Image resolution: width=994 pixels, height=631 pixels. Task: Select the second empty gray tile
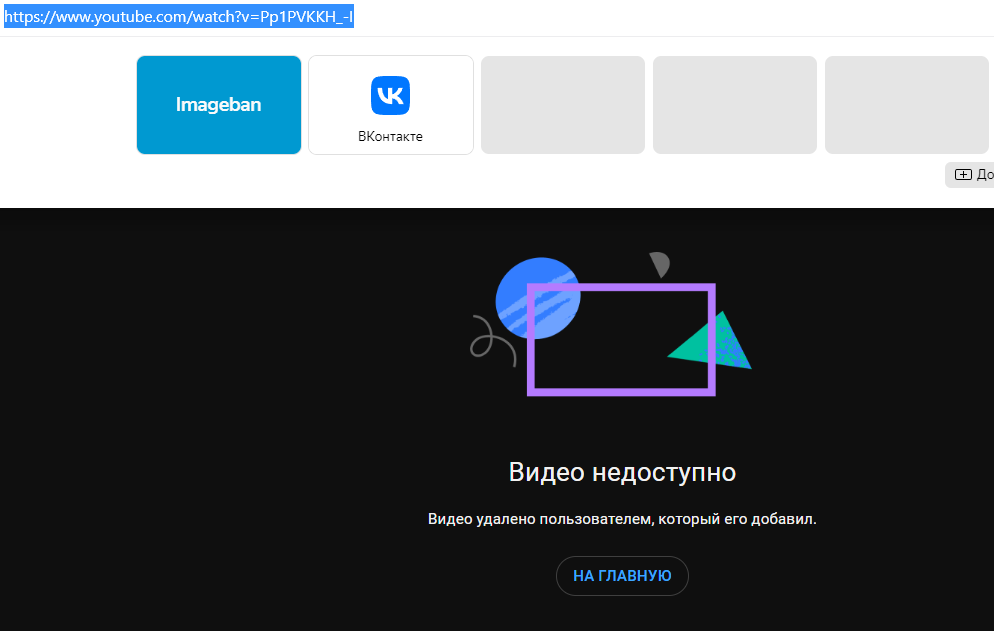pos(734,105)
